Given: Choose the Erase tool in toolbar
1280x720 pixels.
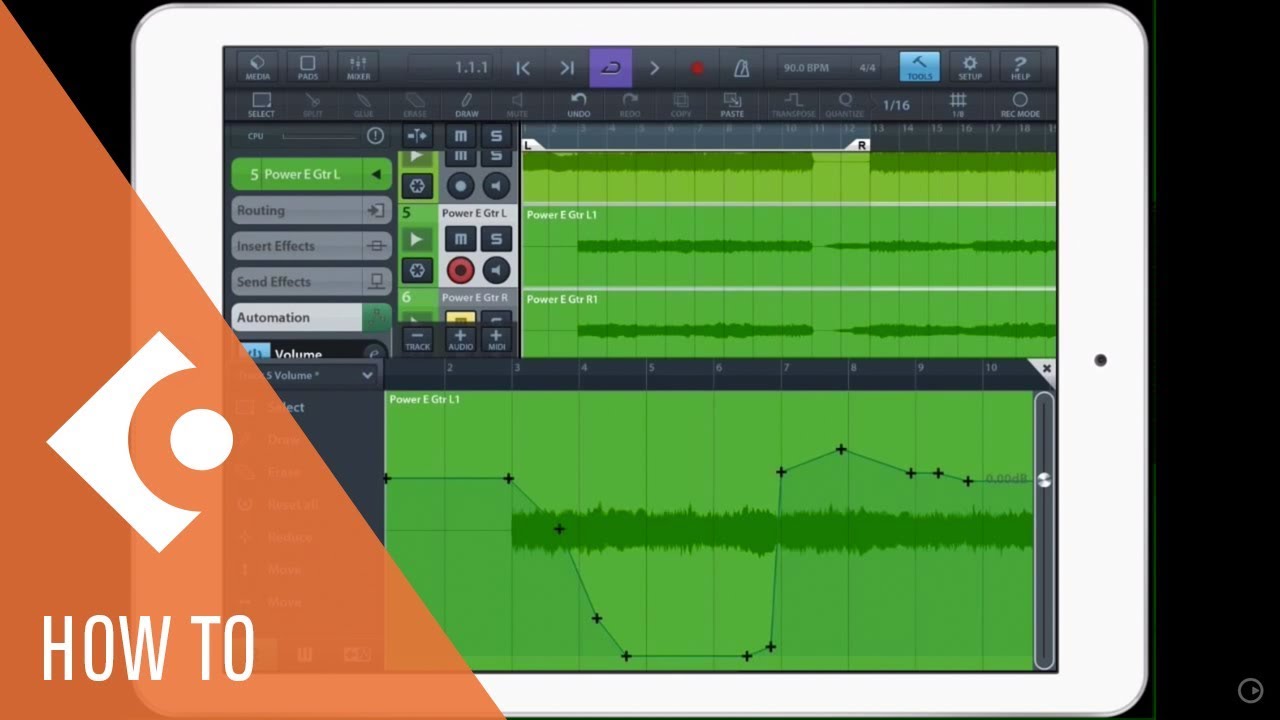Looking at the screenshot, I should click(x=415, y=104).
